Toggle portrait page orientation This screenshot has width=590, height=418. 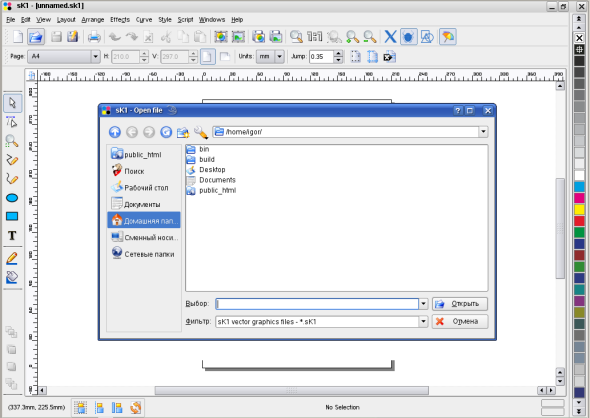point(207,57)
